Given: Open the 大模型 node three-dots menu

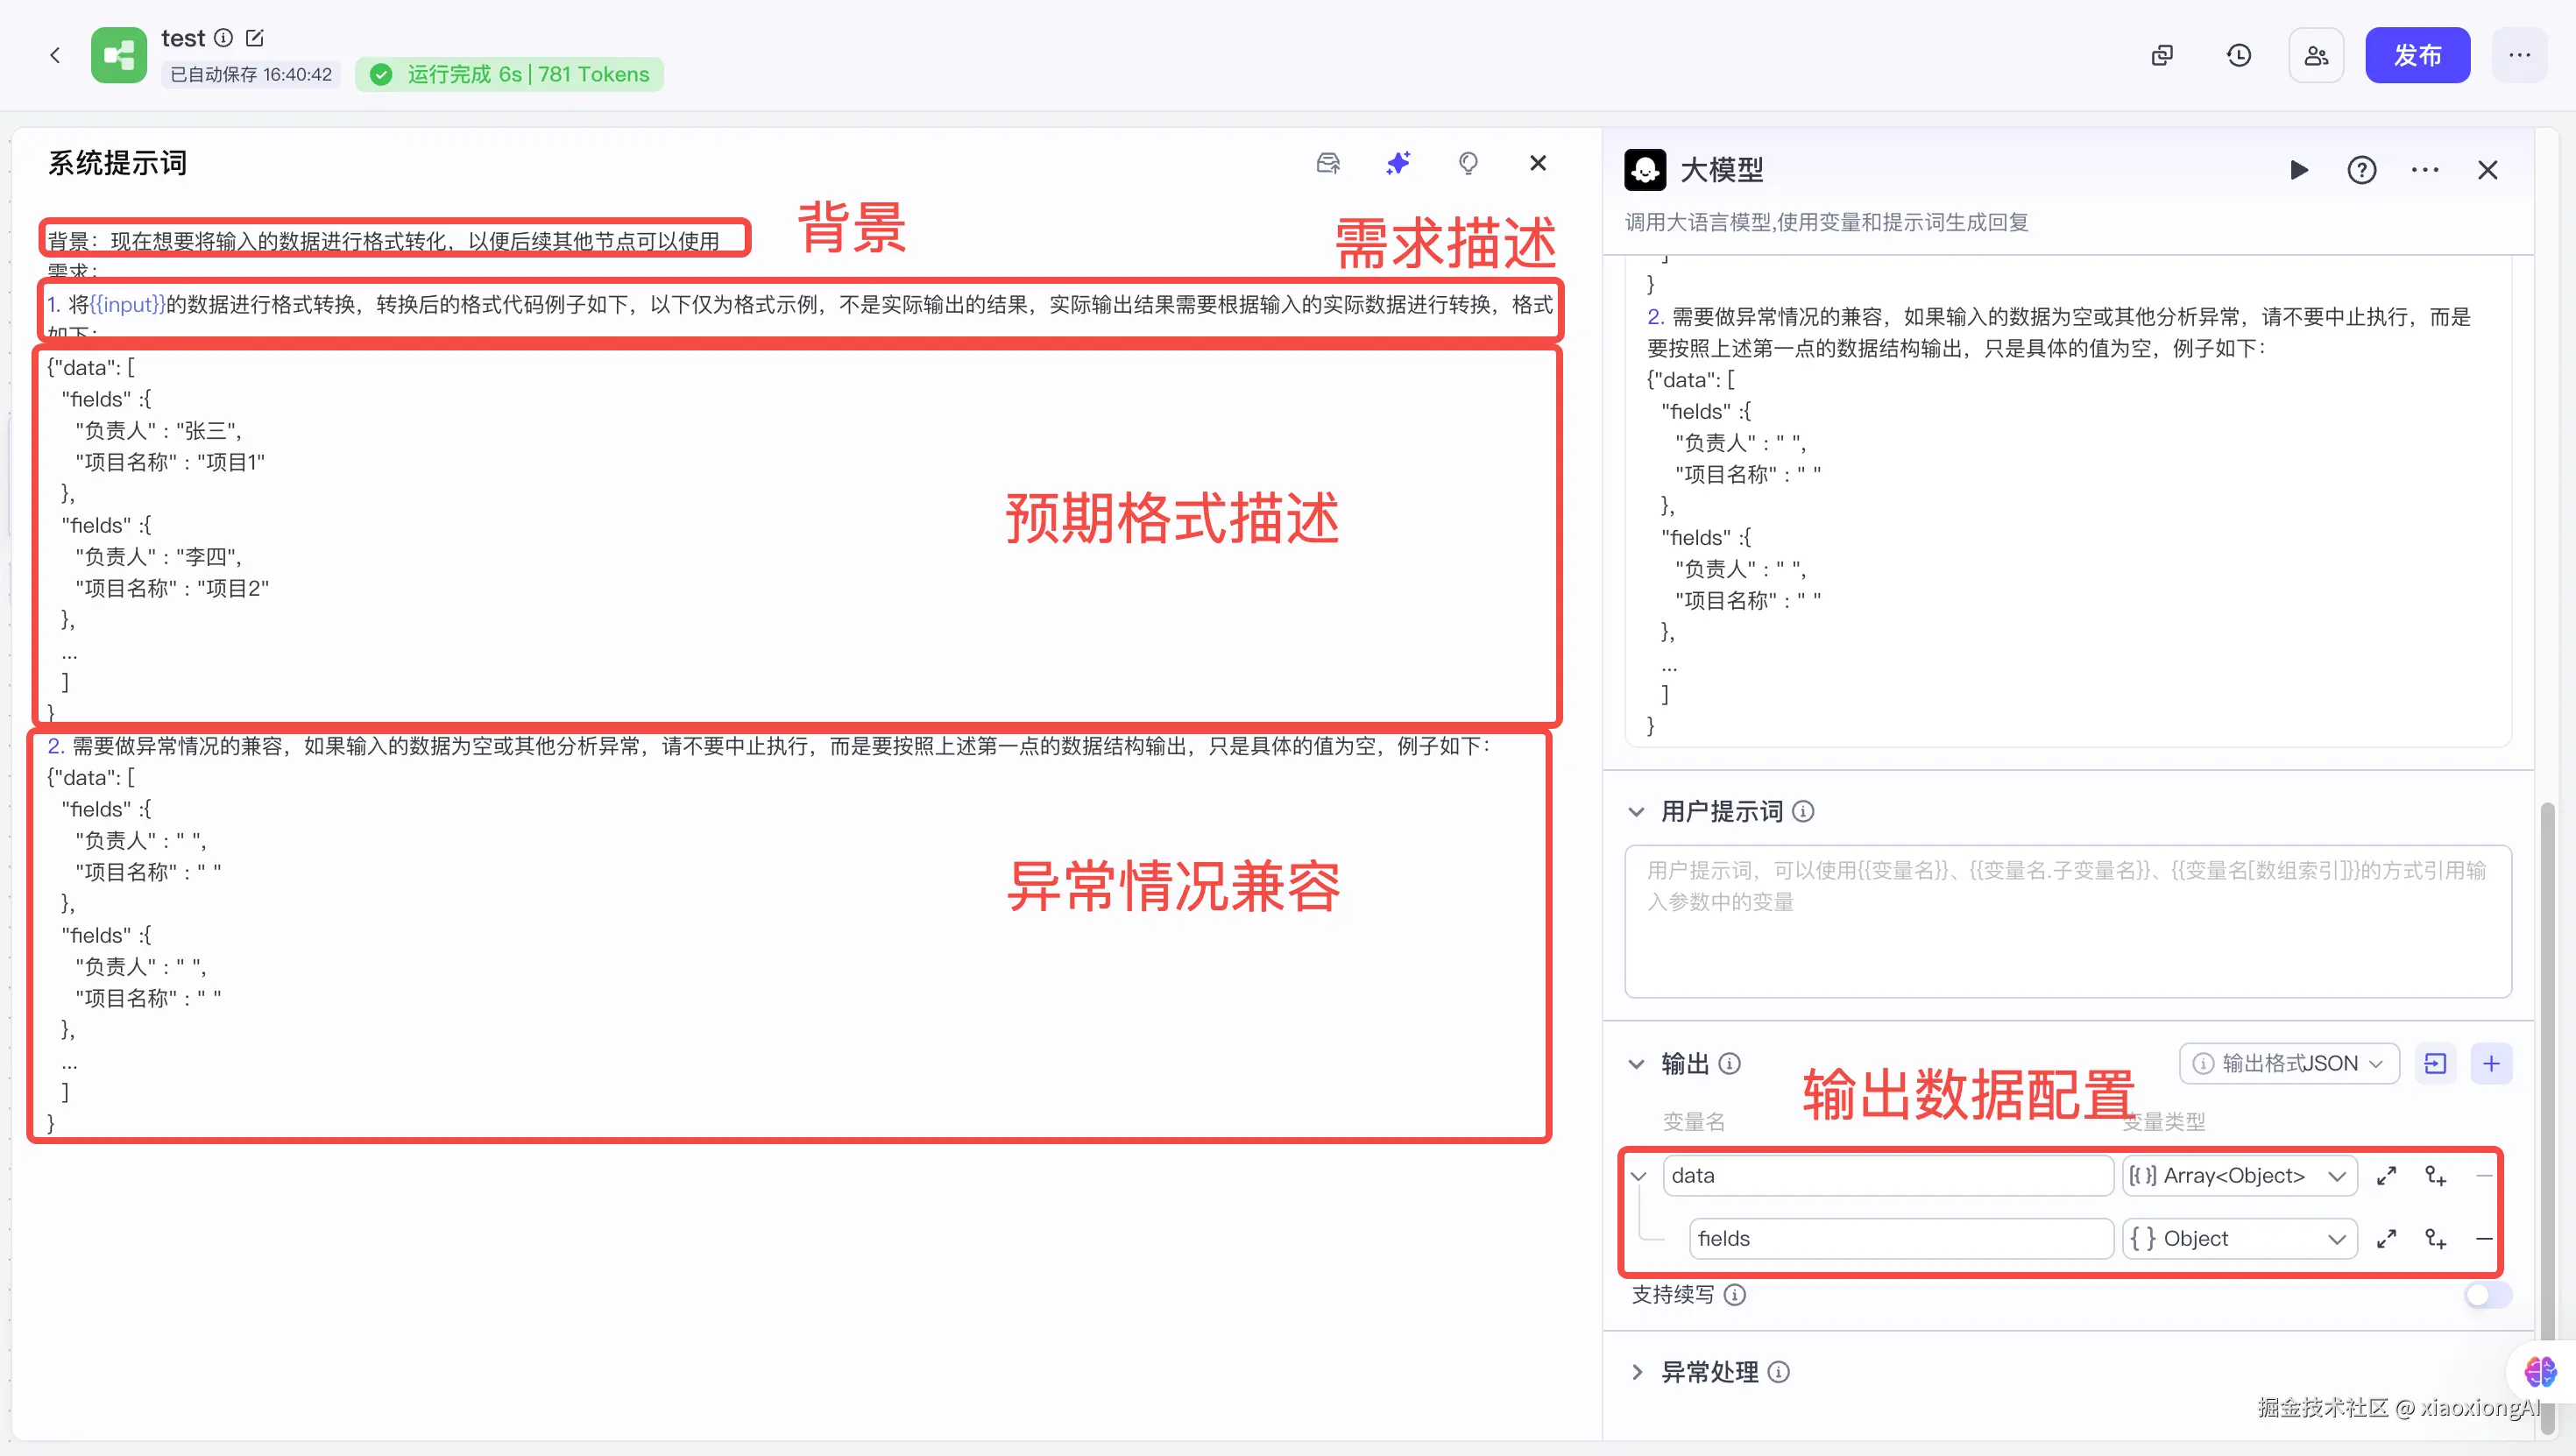Looking at the screenshot, I should [2425, 170].
